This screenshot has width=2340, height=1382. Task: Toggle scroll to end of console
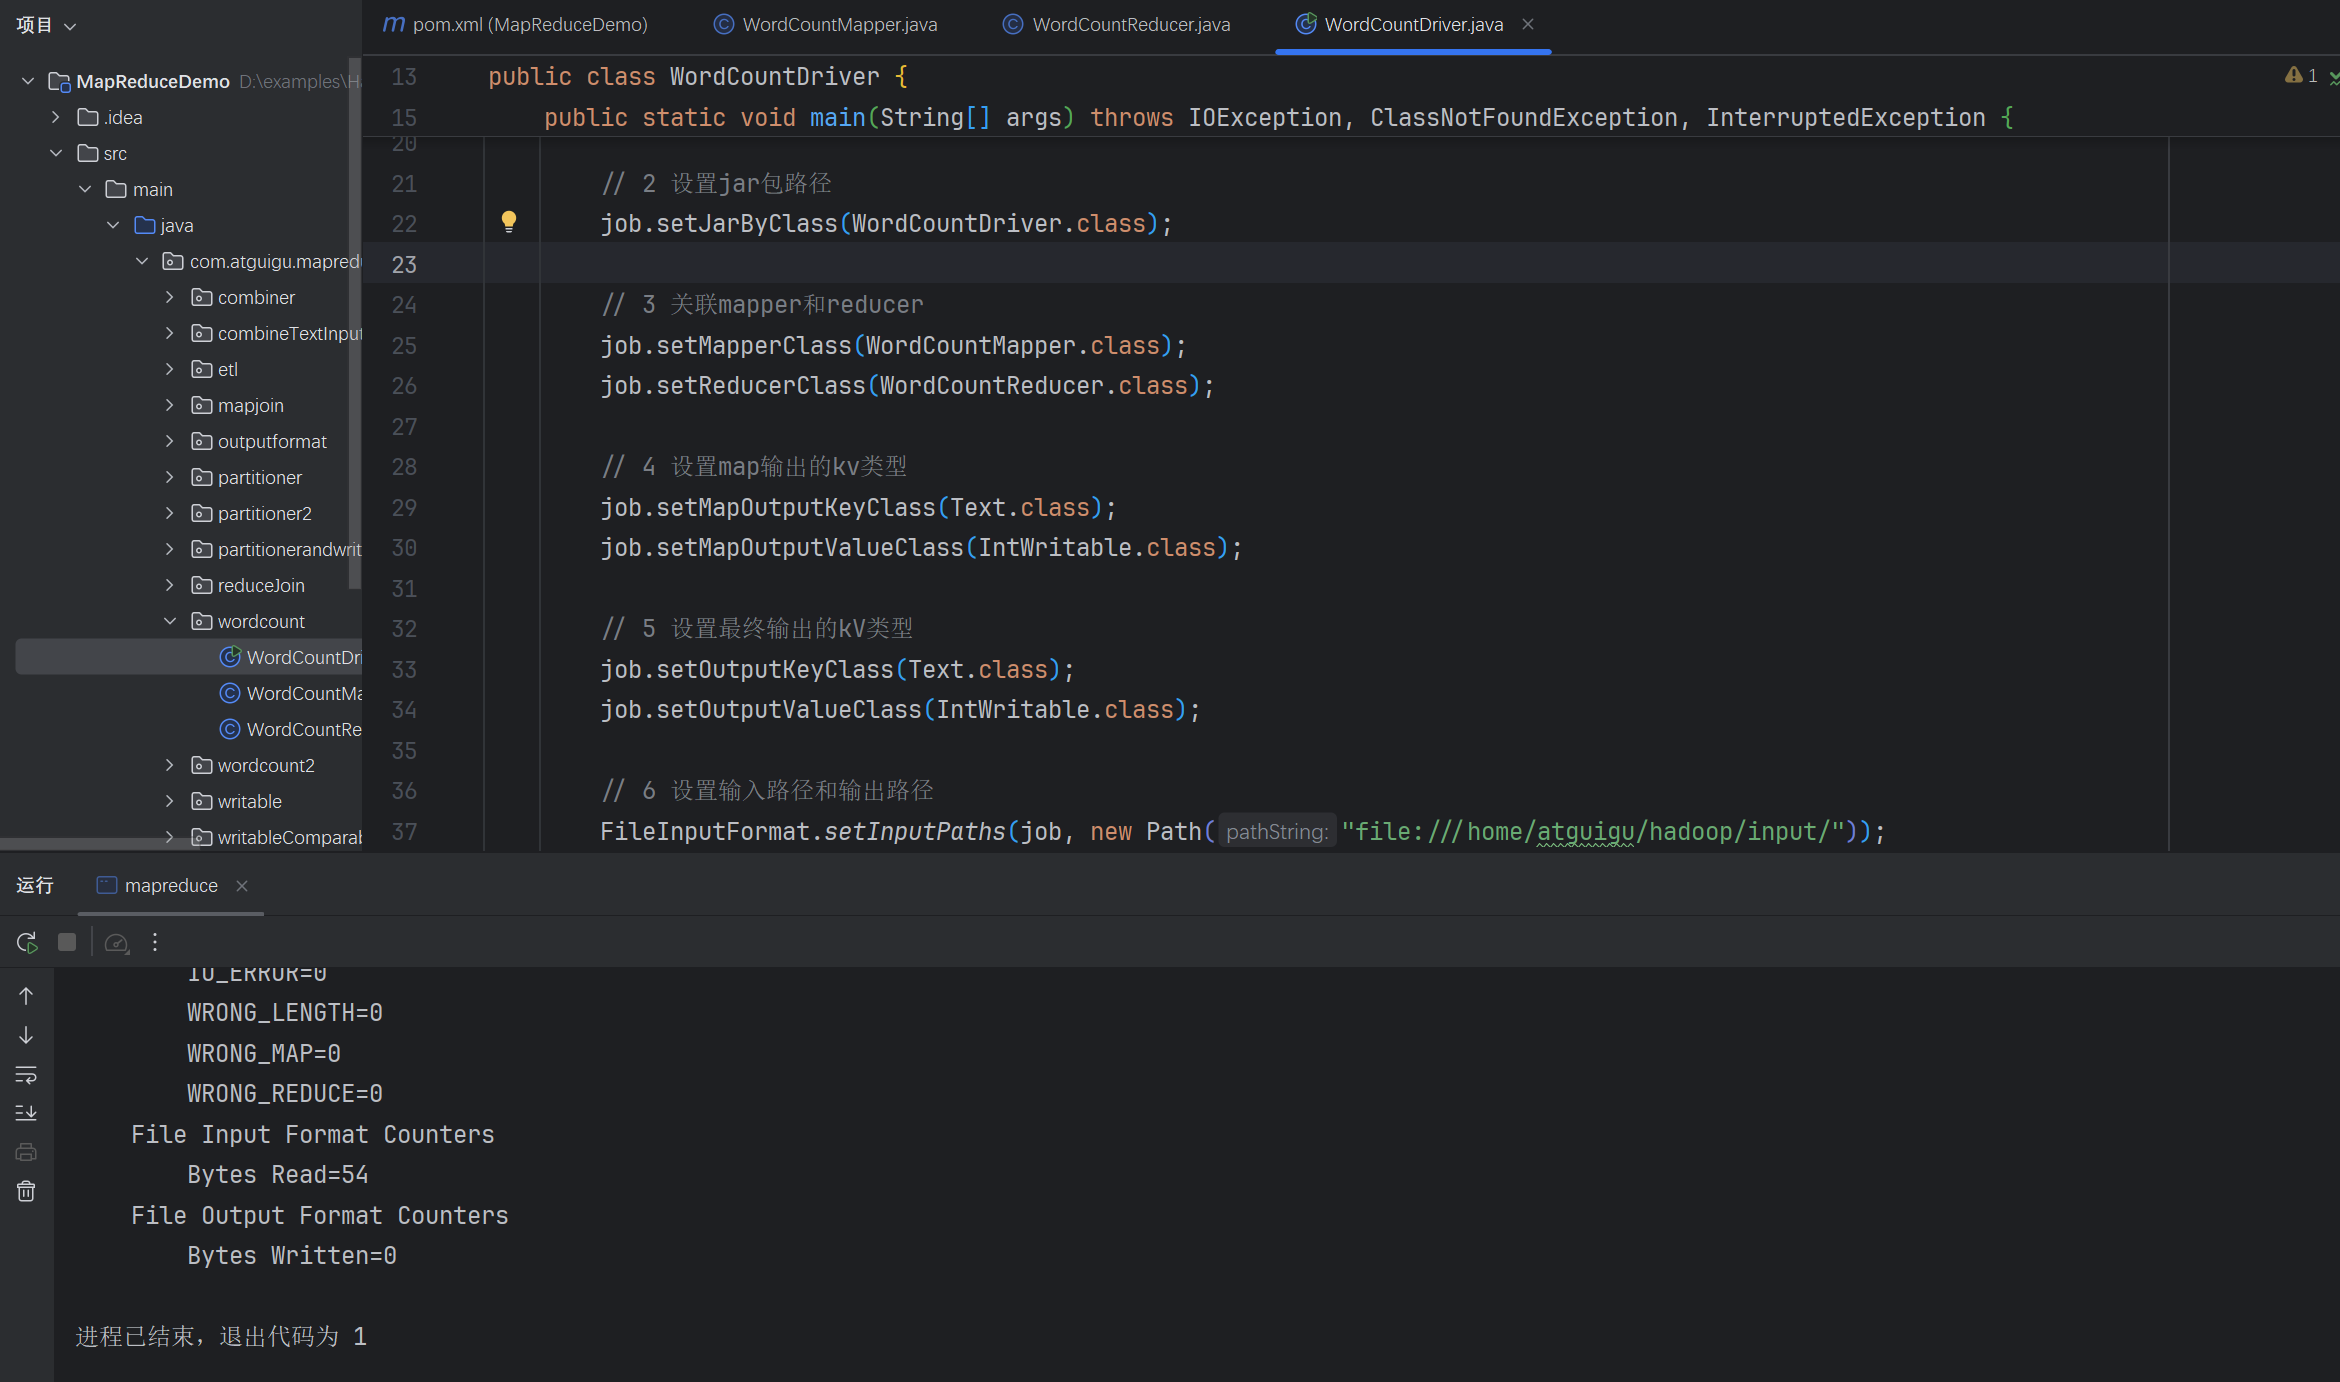(x=26, y=1113)
